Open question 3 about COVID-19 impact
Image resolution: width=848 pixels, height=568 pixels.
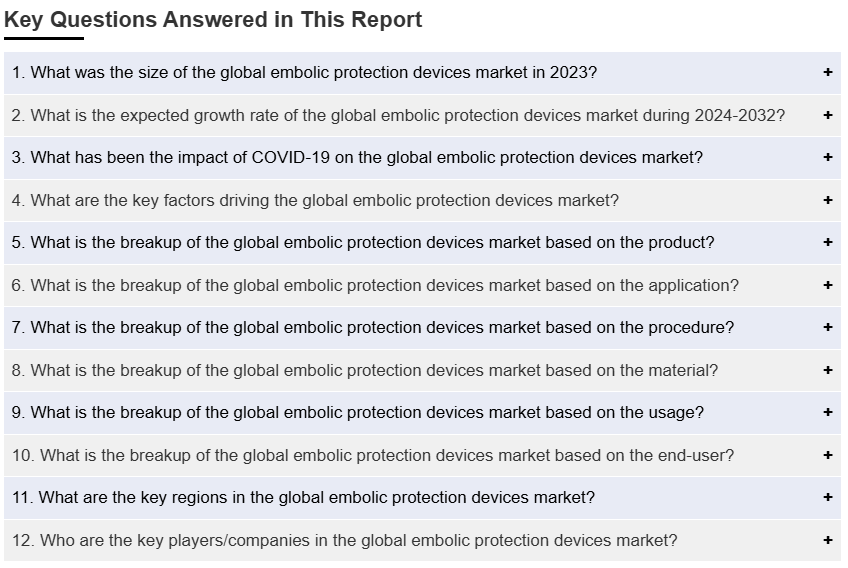point(357,158)
